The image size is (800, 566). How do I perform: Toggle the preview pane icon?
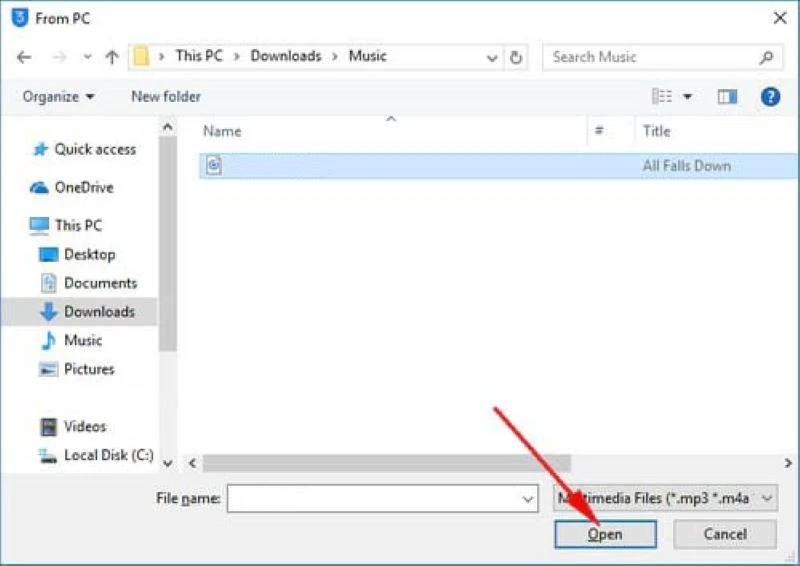tap(727, 97)
